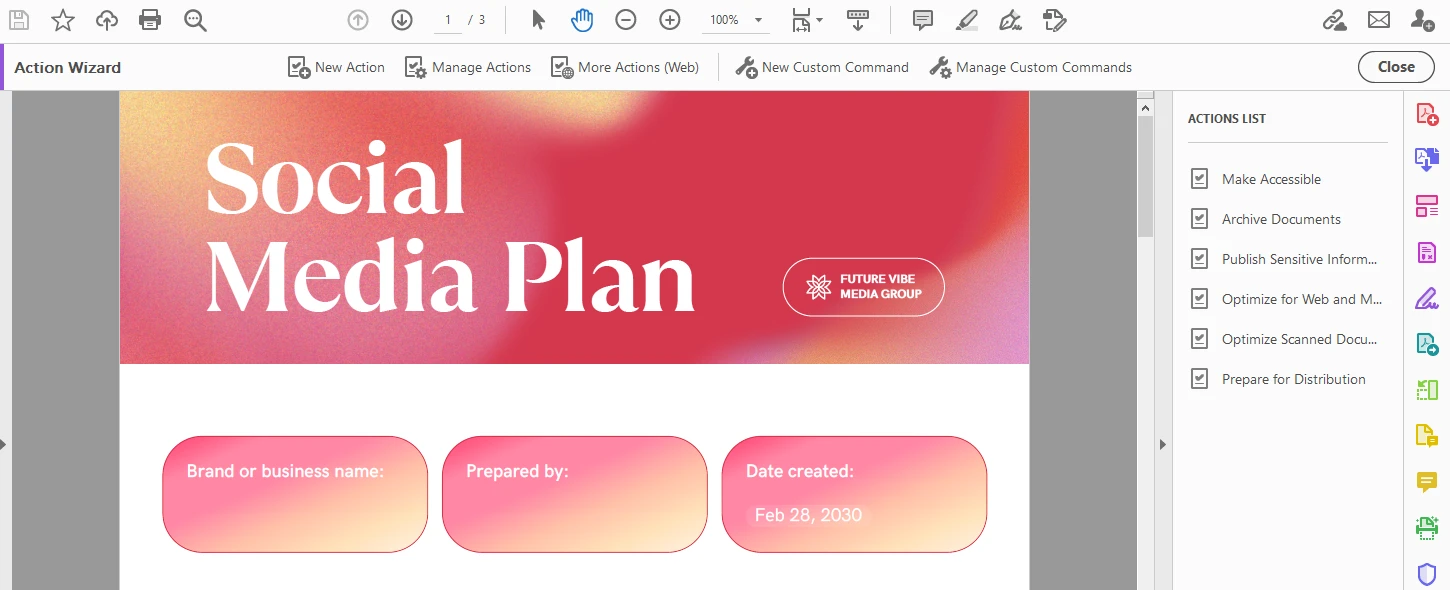Click the Future Vibe Media Group logo

863,287
